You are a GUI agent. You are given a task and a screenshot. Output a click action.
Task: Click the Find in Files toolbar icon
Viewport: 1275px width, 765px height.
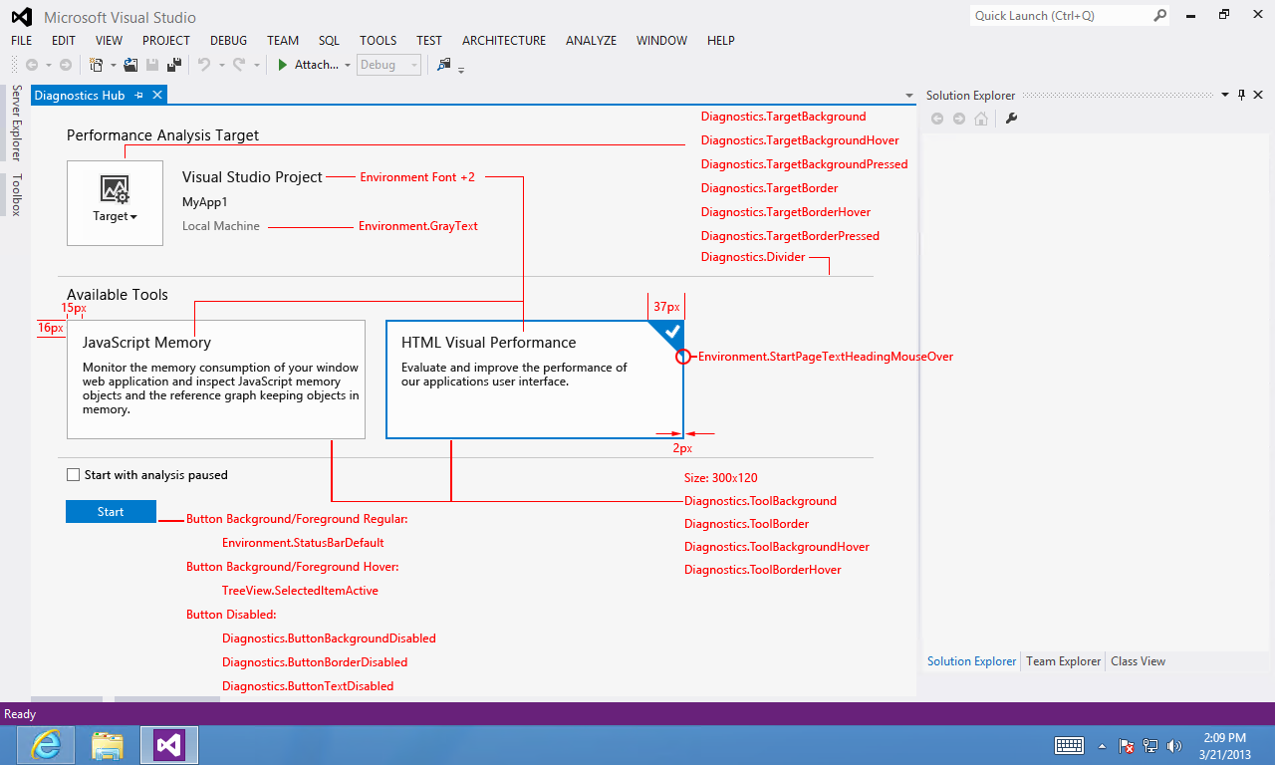(x=444, y=65)
